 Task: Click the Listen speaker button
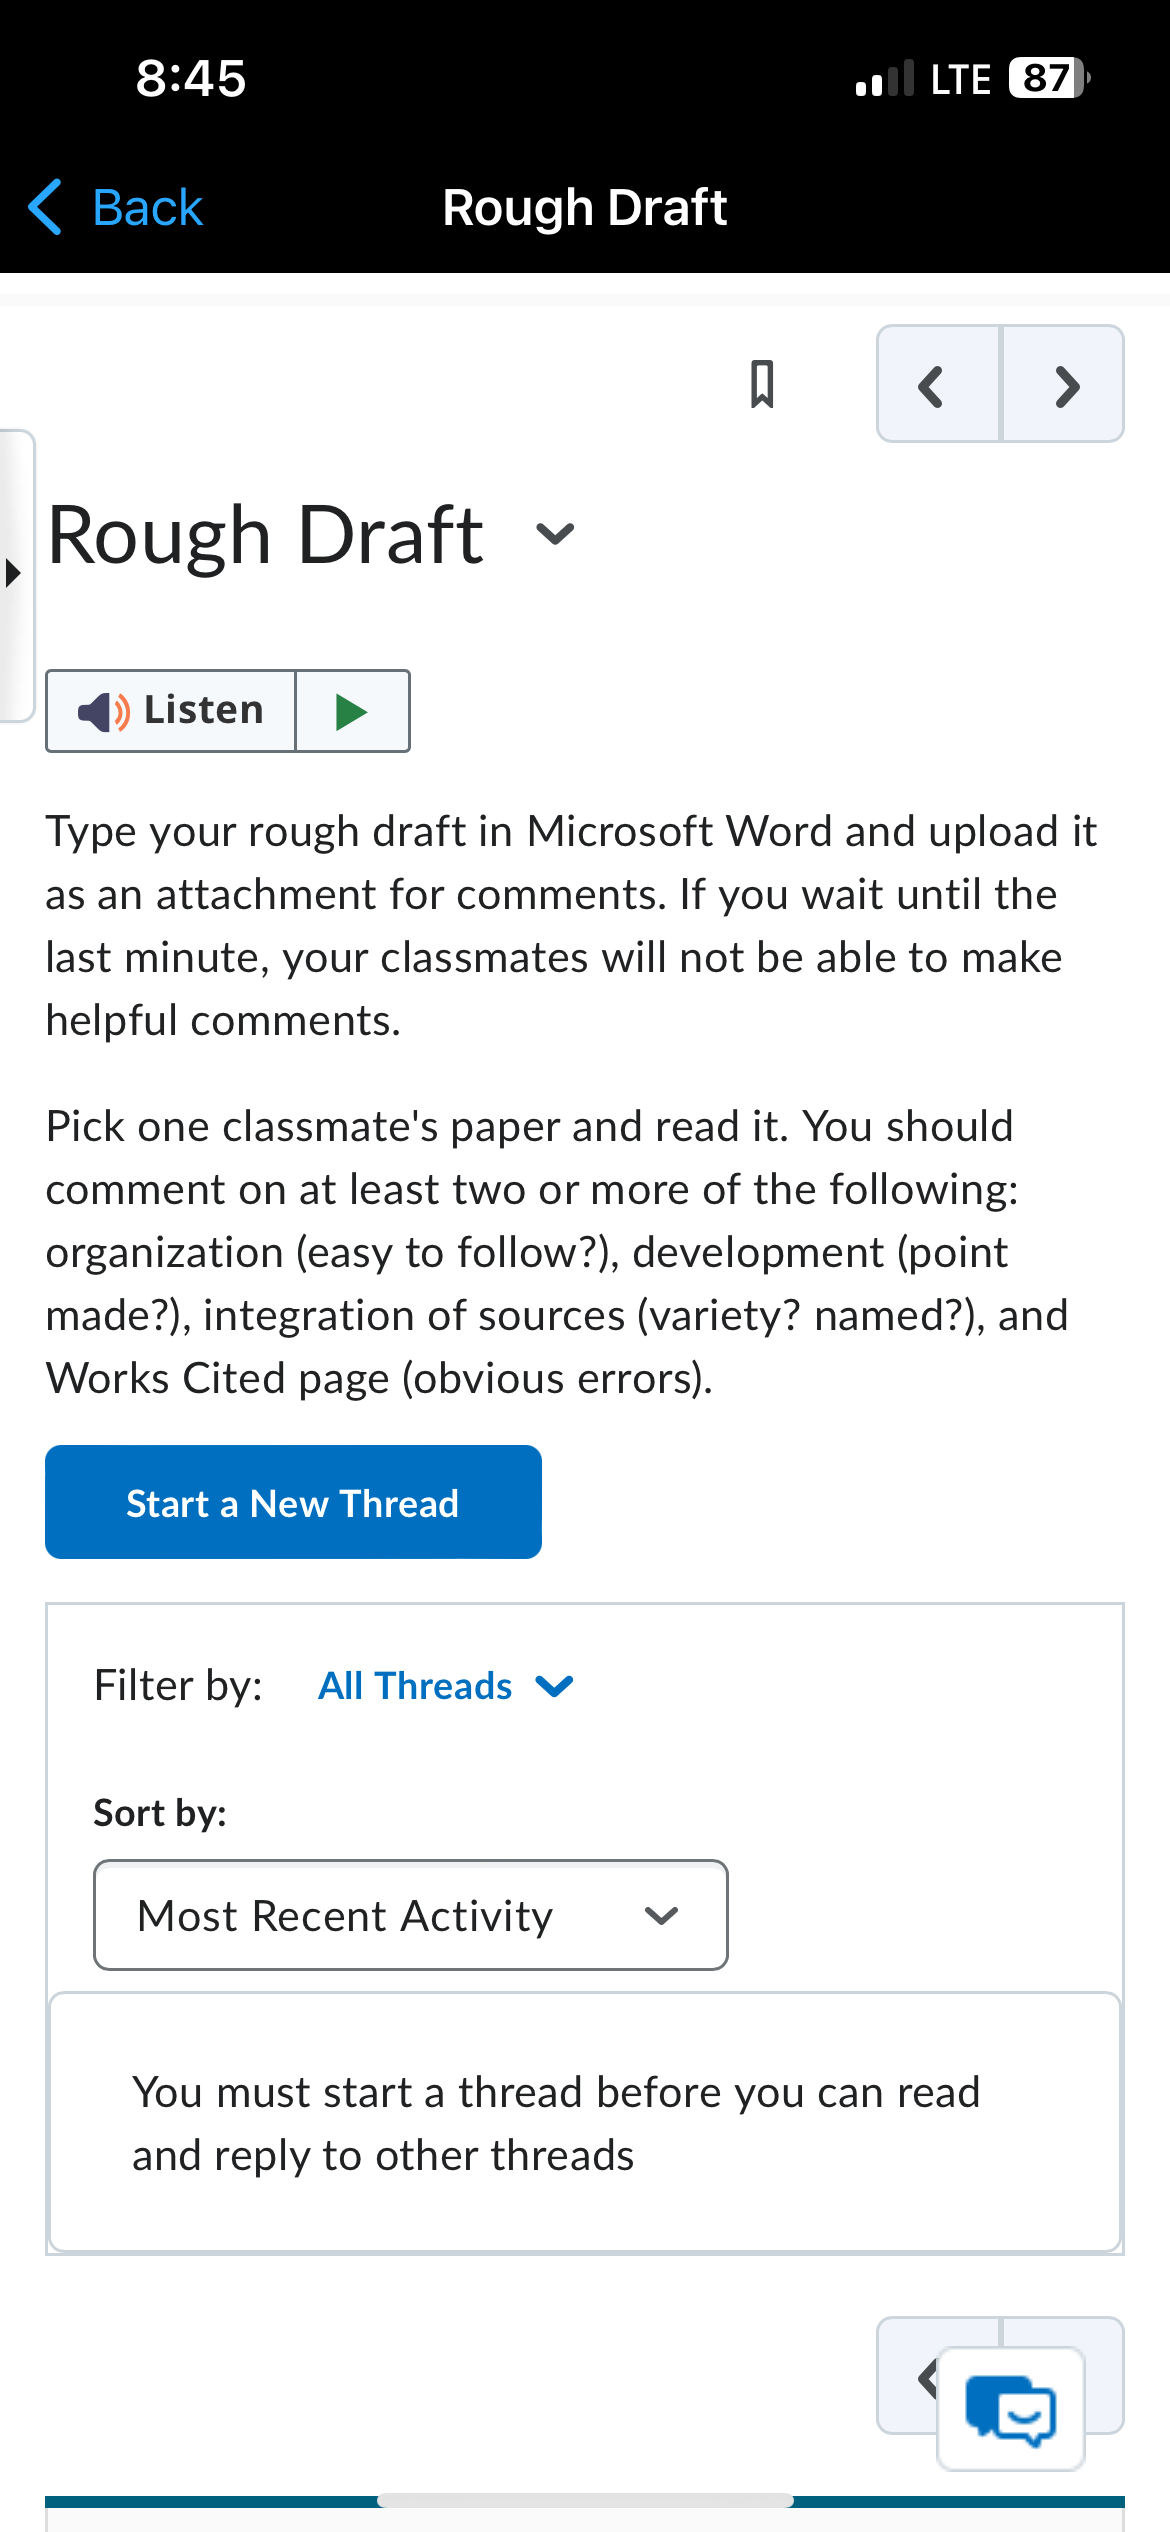[x=172, y=711]
